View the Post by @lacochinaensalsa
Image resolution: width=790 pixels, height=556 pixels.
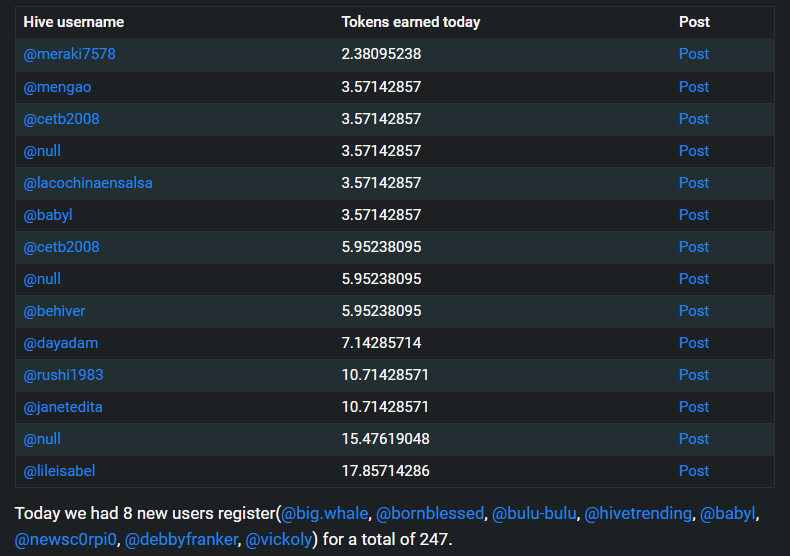tap(694, 183)
